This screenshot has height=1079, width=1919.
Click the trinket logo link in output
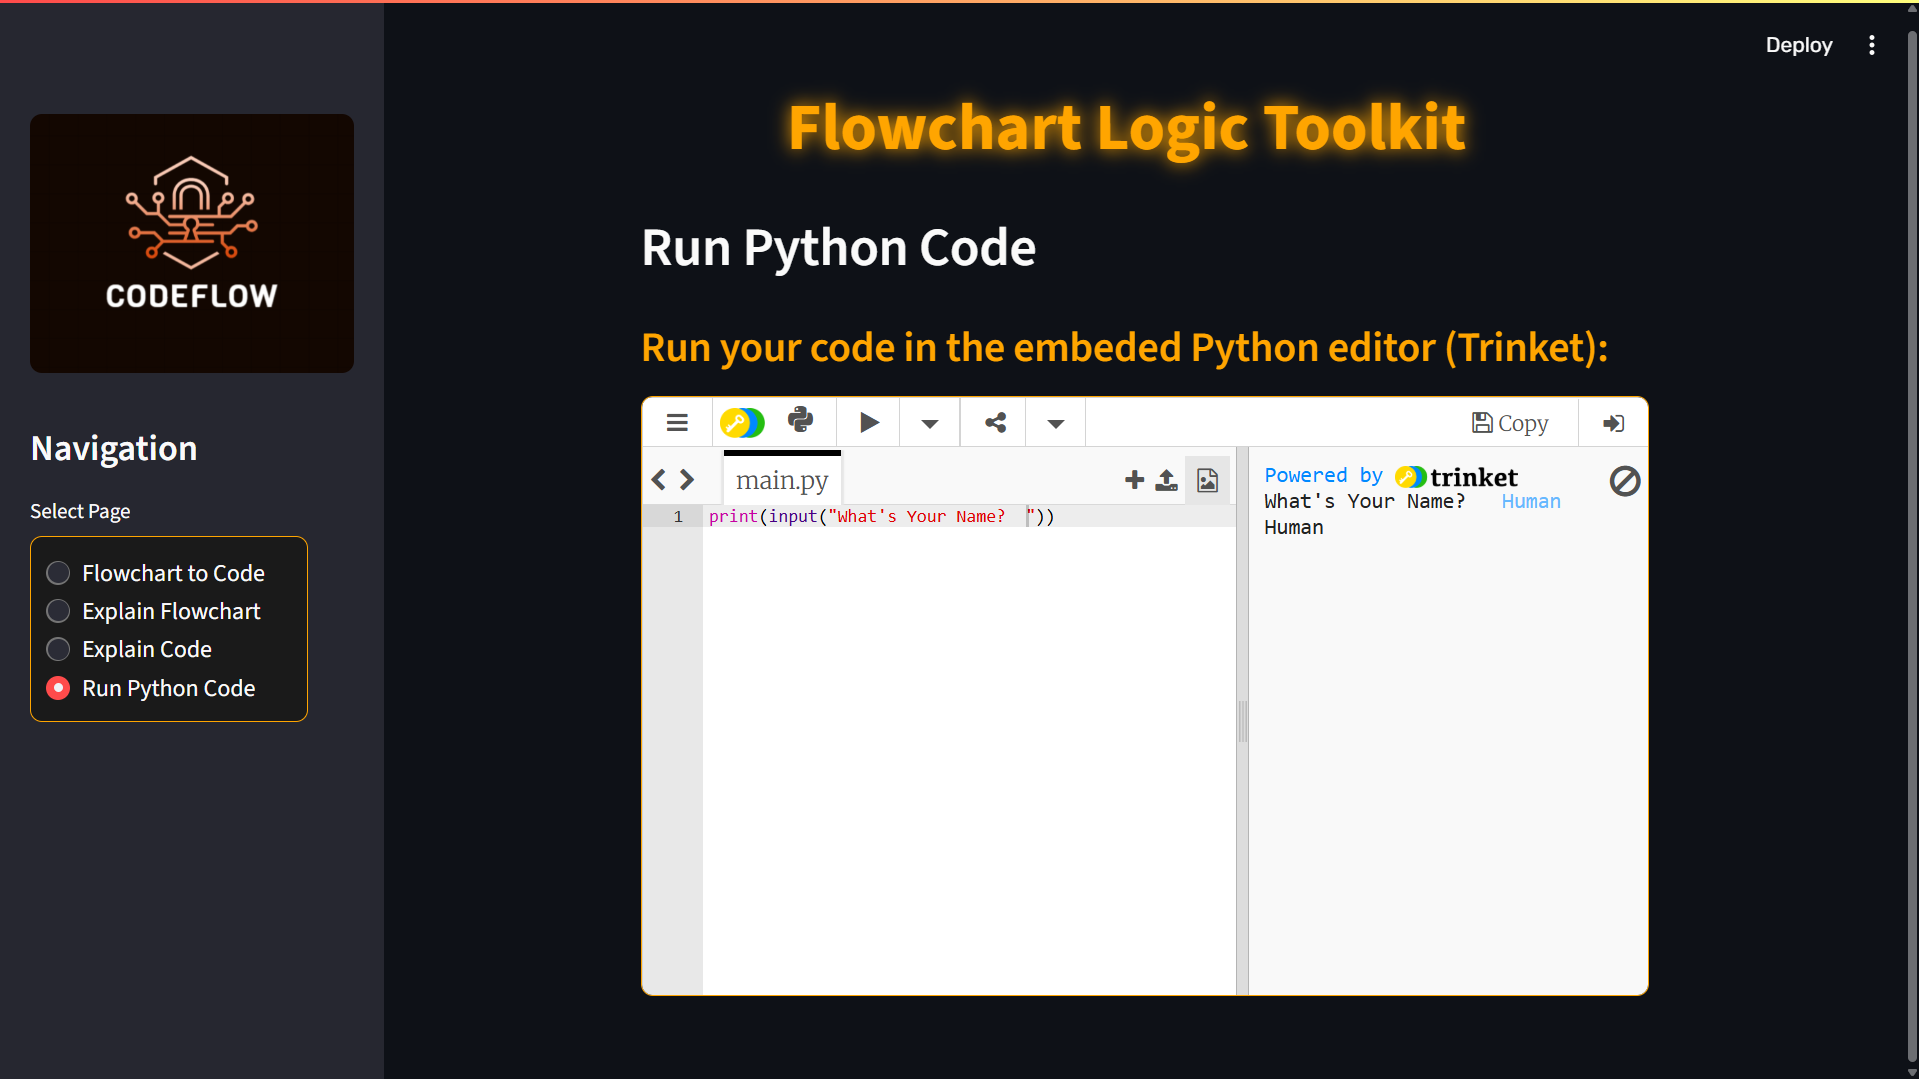pyautogui.click(x=1456, y=477)
